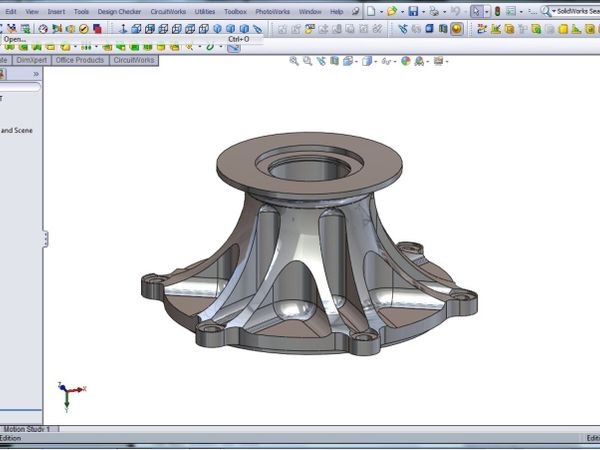The image size is (600, 450).
Task: Choose the Open... Ctrl+O menu entry
Action: click(131, 39)
